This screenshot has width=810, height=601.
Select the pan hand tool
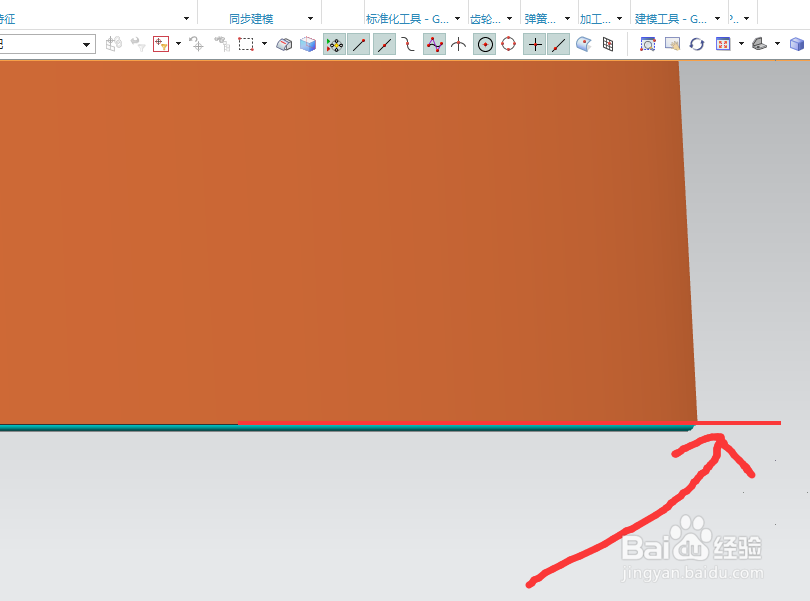672,44
